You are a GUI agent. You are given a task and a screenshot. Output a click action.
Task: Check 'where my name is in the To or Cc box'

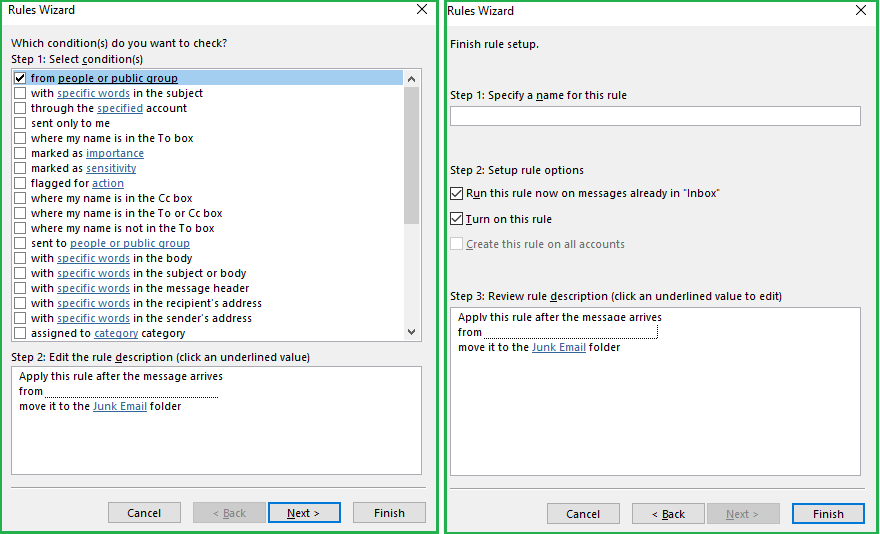pyautogui.click(x=20, y=213)
